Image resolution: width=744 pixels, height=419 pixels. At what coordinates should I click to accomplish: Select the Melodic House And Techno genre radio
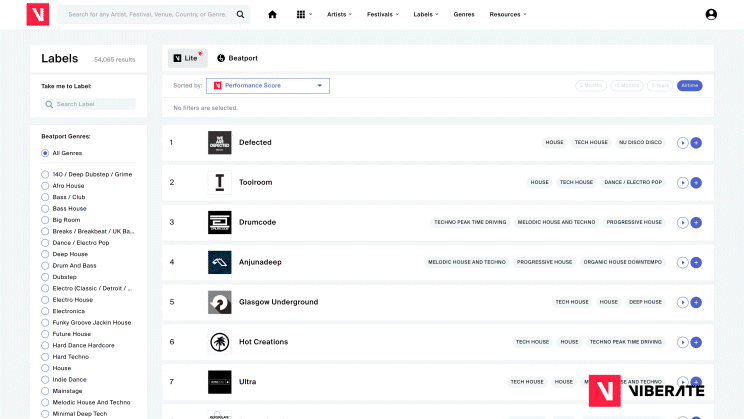[x=45, y=402]
